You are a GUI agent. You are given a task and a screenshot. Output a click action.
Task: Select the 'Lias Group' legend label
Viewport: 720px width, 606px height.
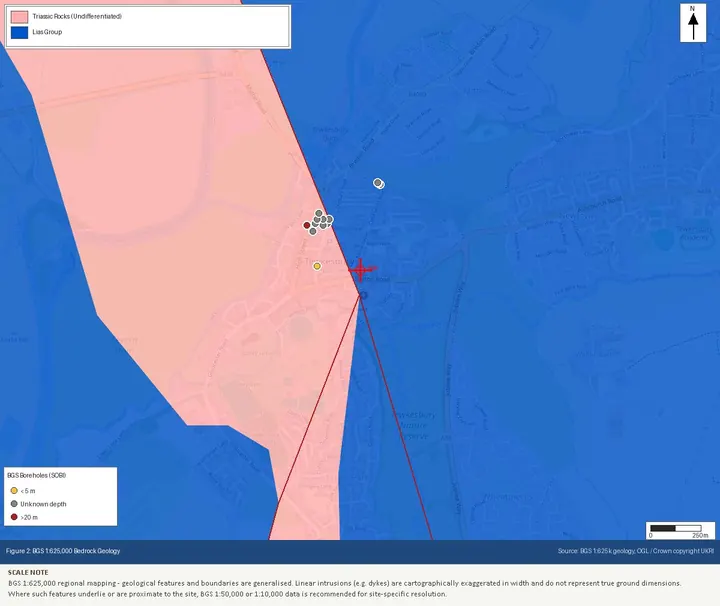47,32
